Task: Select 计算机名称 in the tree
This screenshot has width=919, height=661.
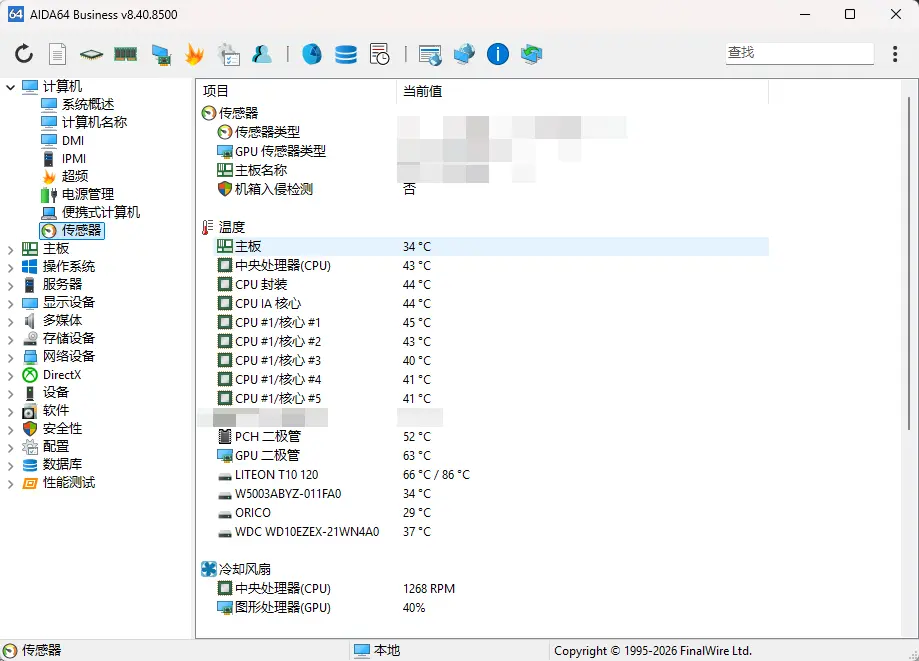Action: tap(94, 122)
